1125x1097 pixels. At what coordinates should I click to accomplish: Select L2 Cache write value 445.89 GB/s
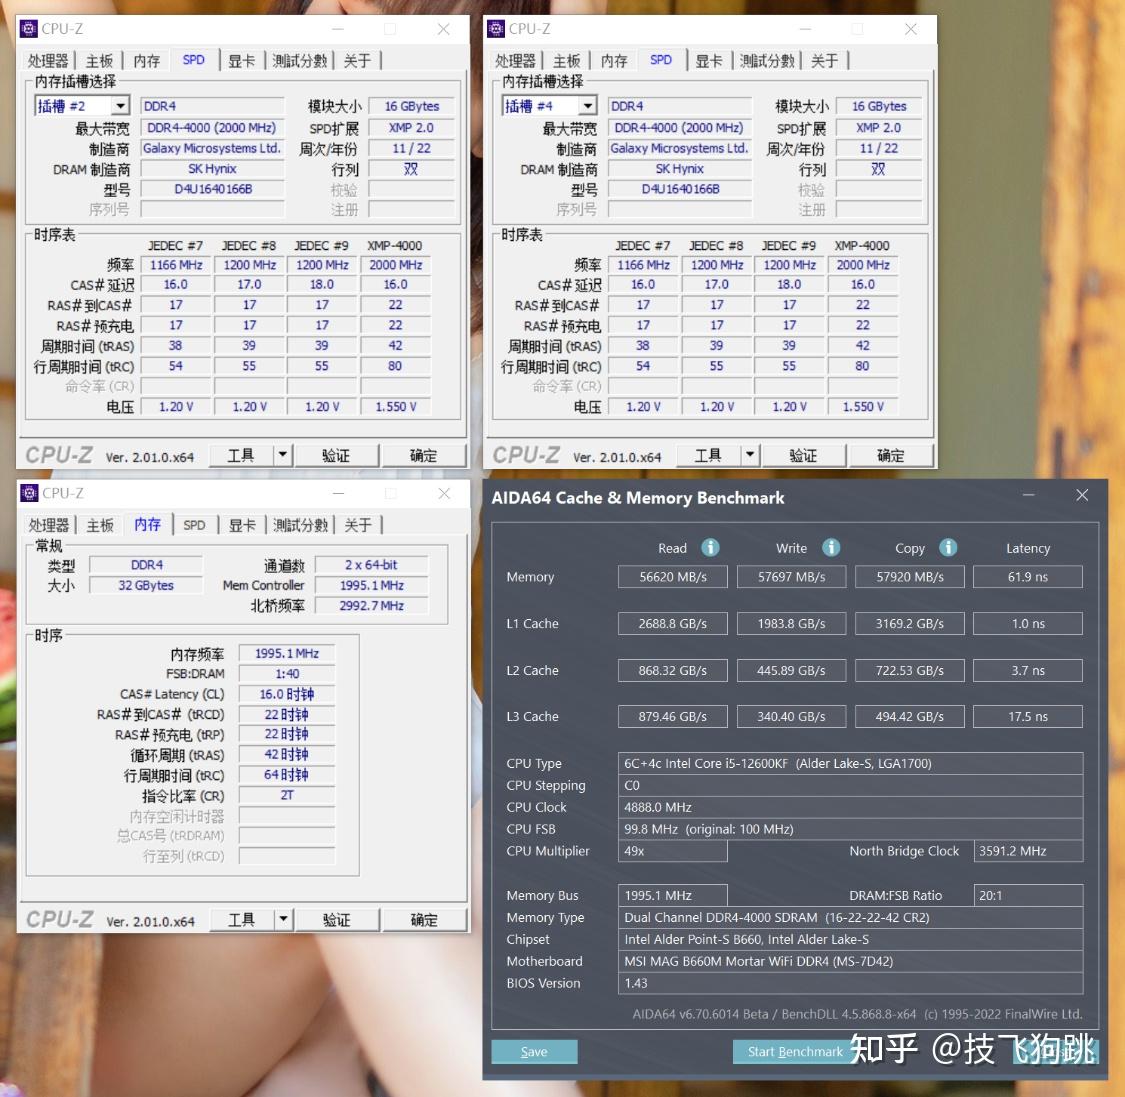(791, 670)
